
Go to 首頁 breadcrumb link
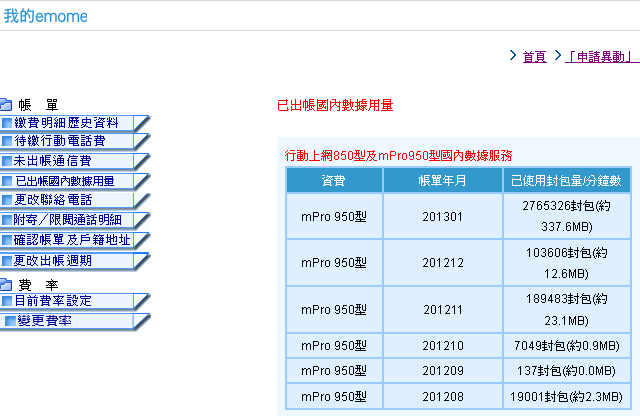click(534, 56)
